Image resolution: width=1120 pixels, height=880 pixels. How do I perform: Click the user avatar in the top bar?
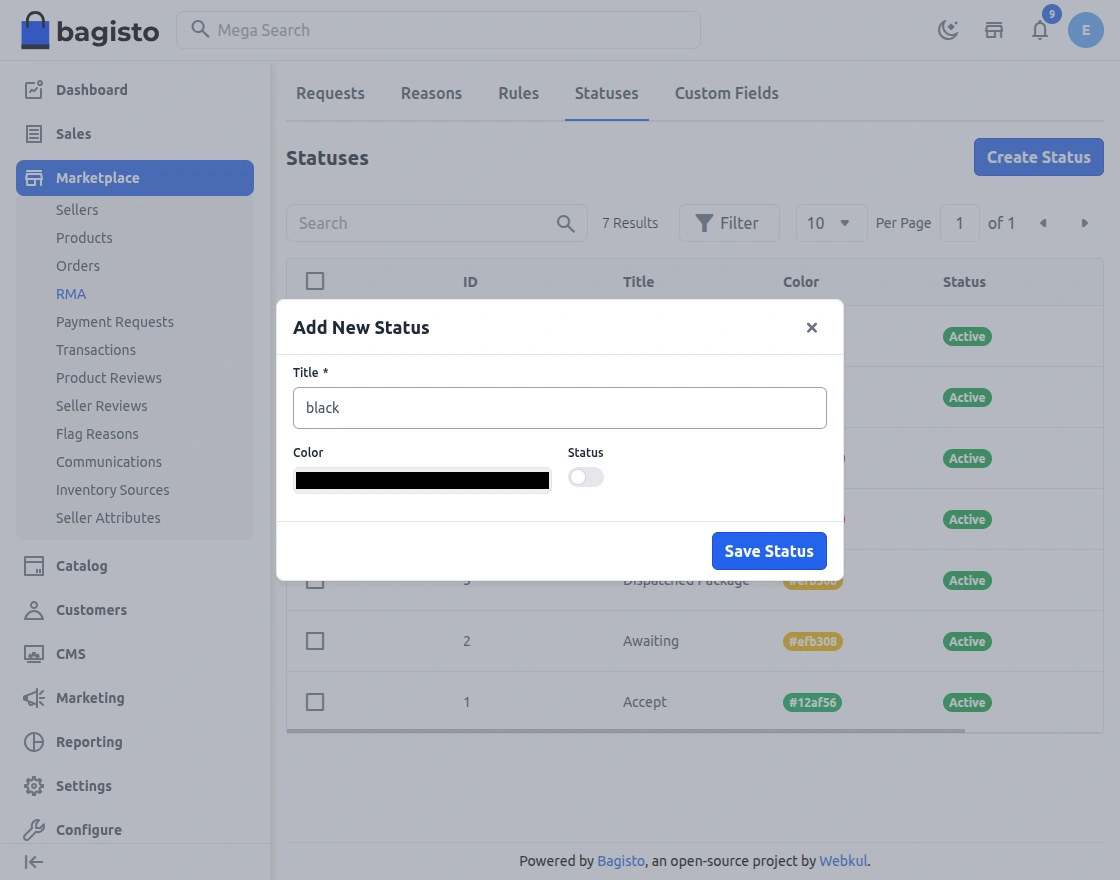[1086, 30]
